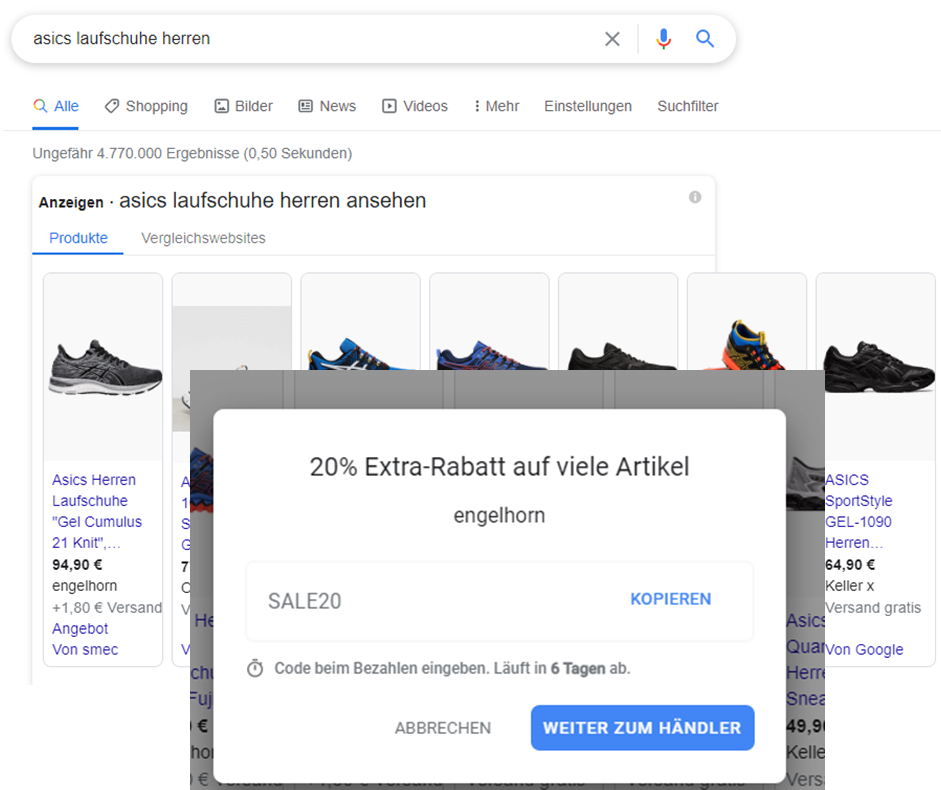Click the blue magnifier search icon
Image resolution: width=941 pixels, height=790 pixels.
[705, 39]
